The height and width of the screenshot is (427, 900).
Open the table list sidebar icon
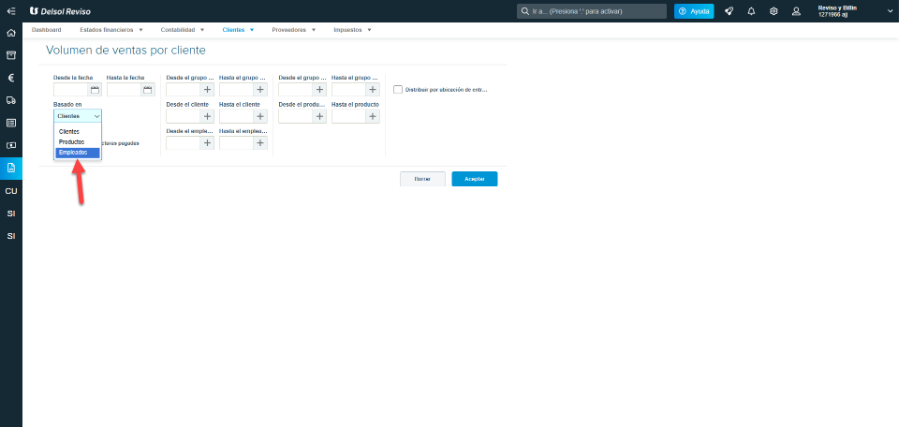pyautogui.click(x=11, y=123)
